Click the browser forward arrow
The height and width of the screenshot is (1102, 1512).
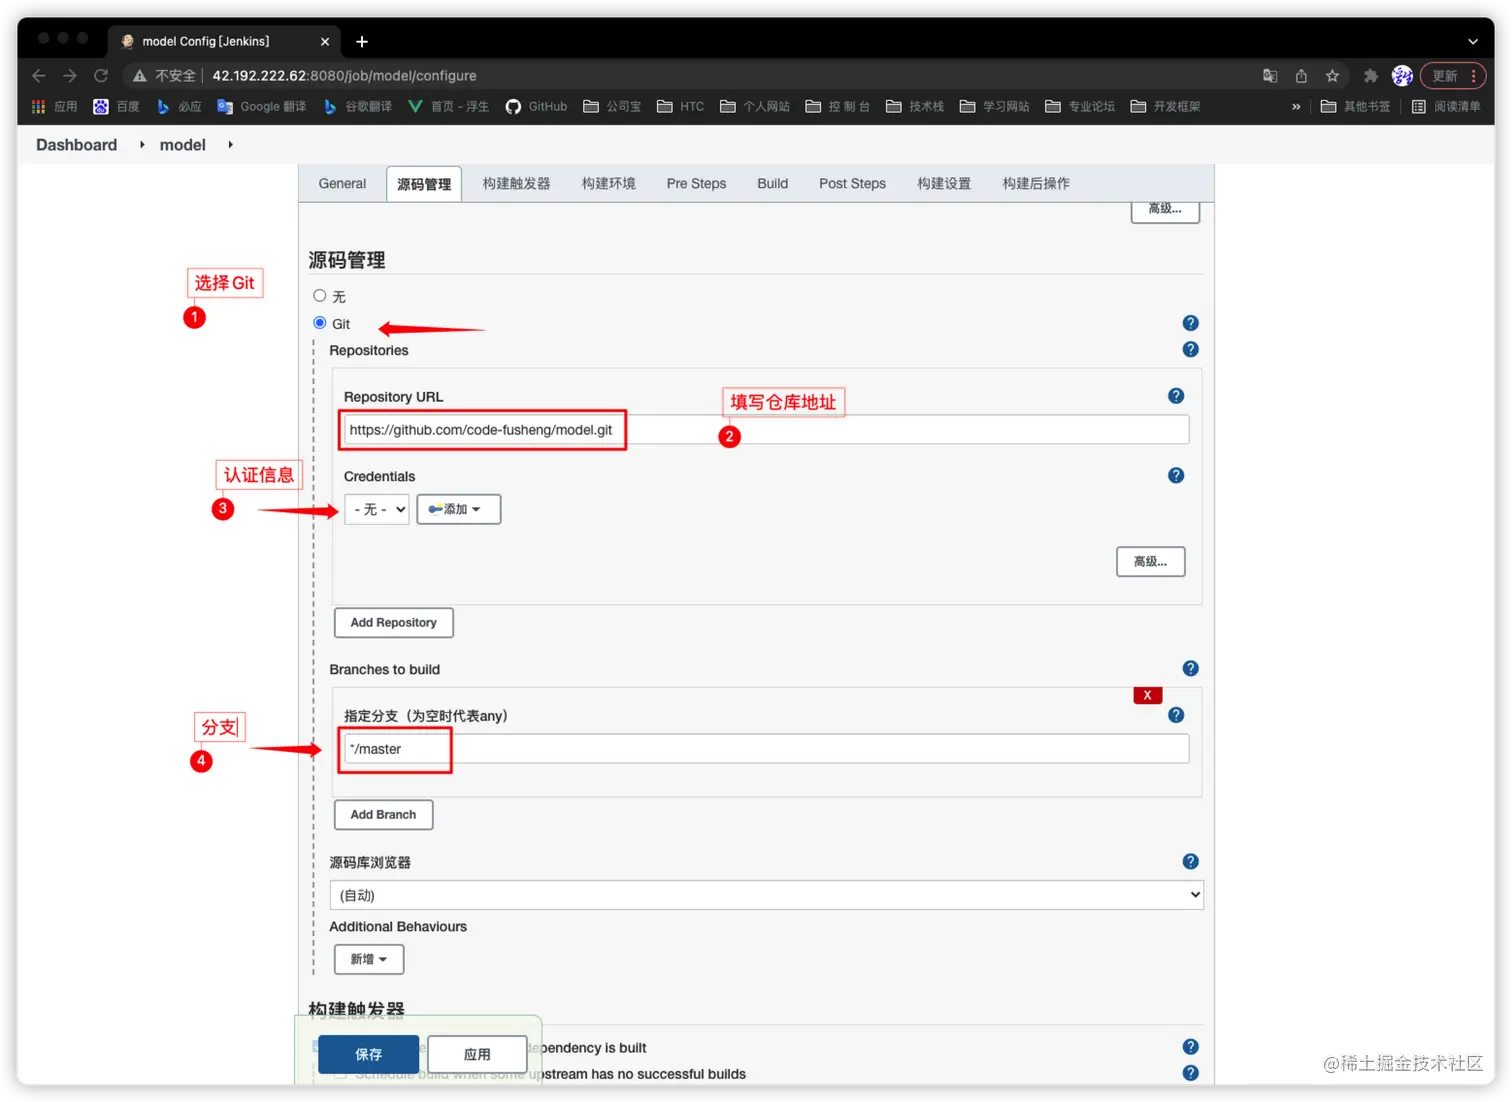[70, 76]
